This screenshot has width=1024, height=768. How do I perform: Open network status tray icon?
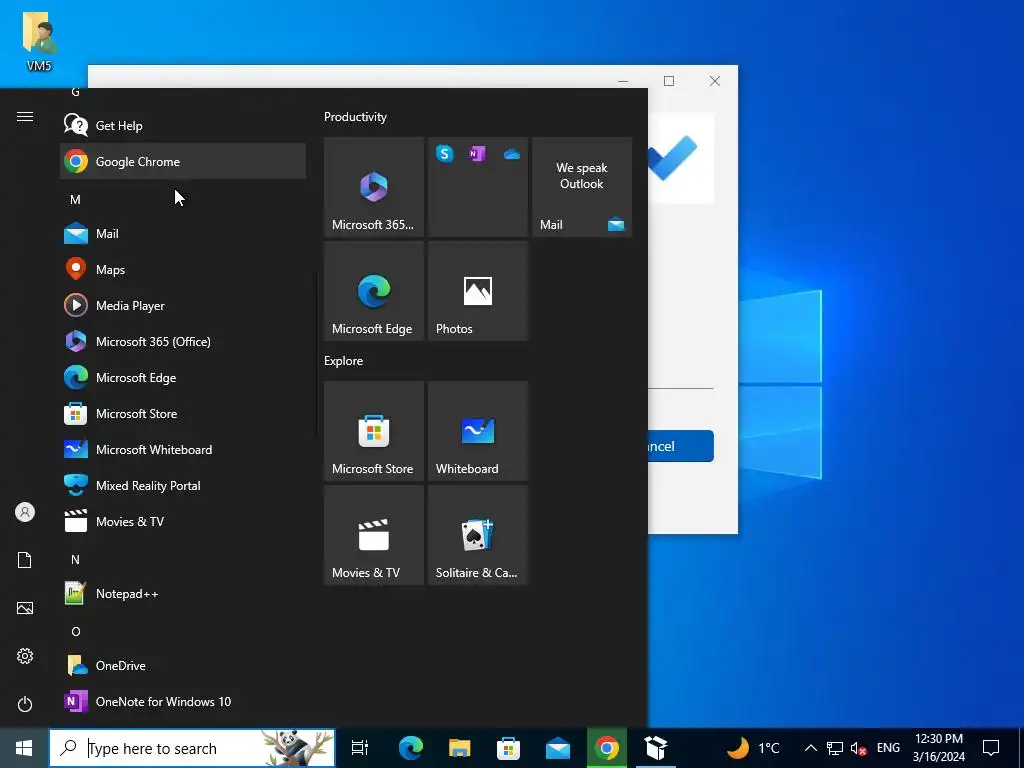point(835,748)
